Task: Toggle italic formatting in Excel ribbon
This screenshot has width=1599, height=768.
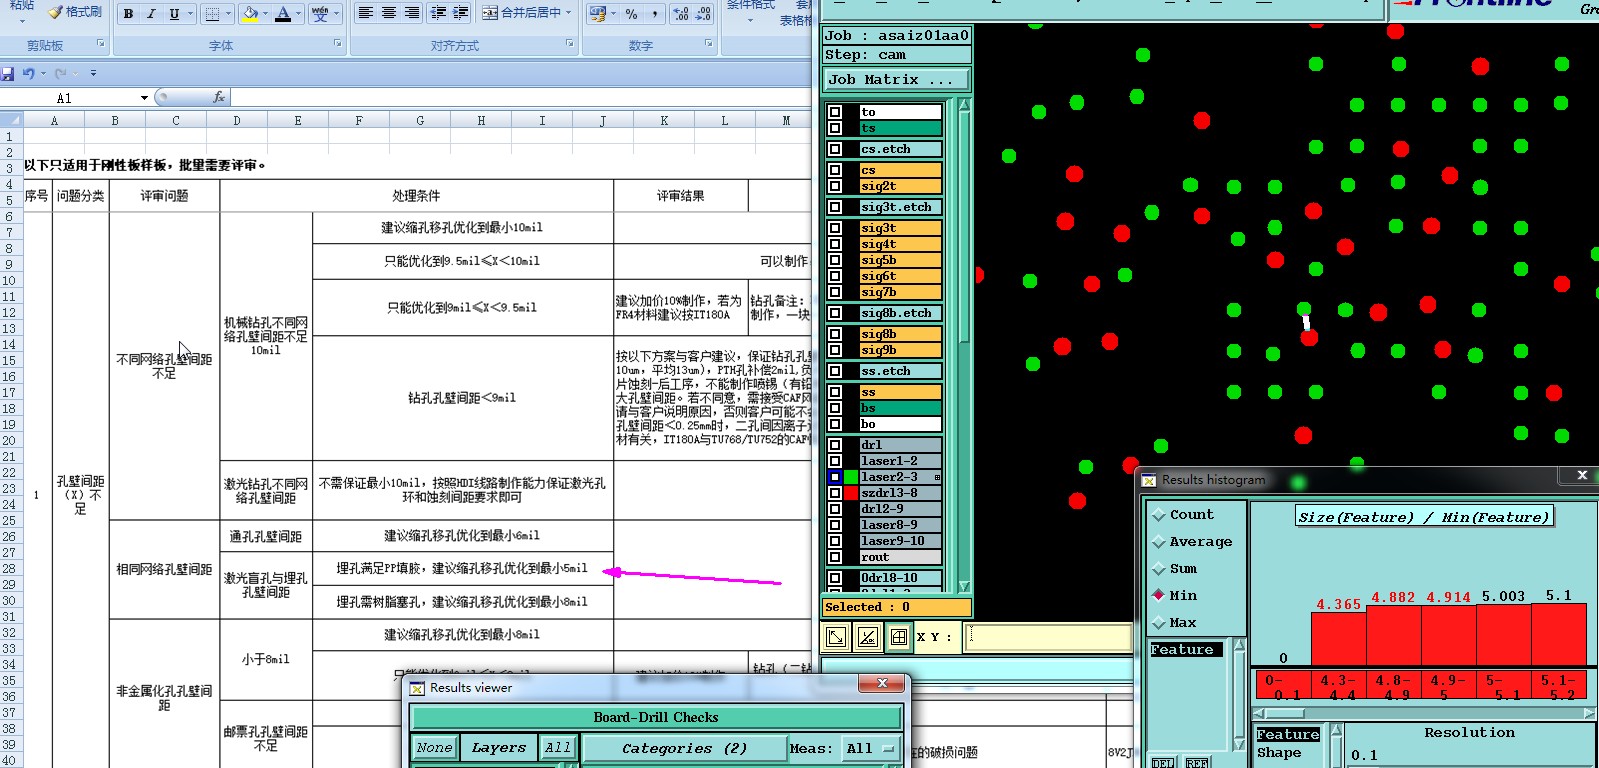Action: [151, 14]
